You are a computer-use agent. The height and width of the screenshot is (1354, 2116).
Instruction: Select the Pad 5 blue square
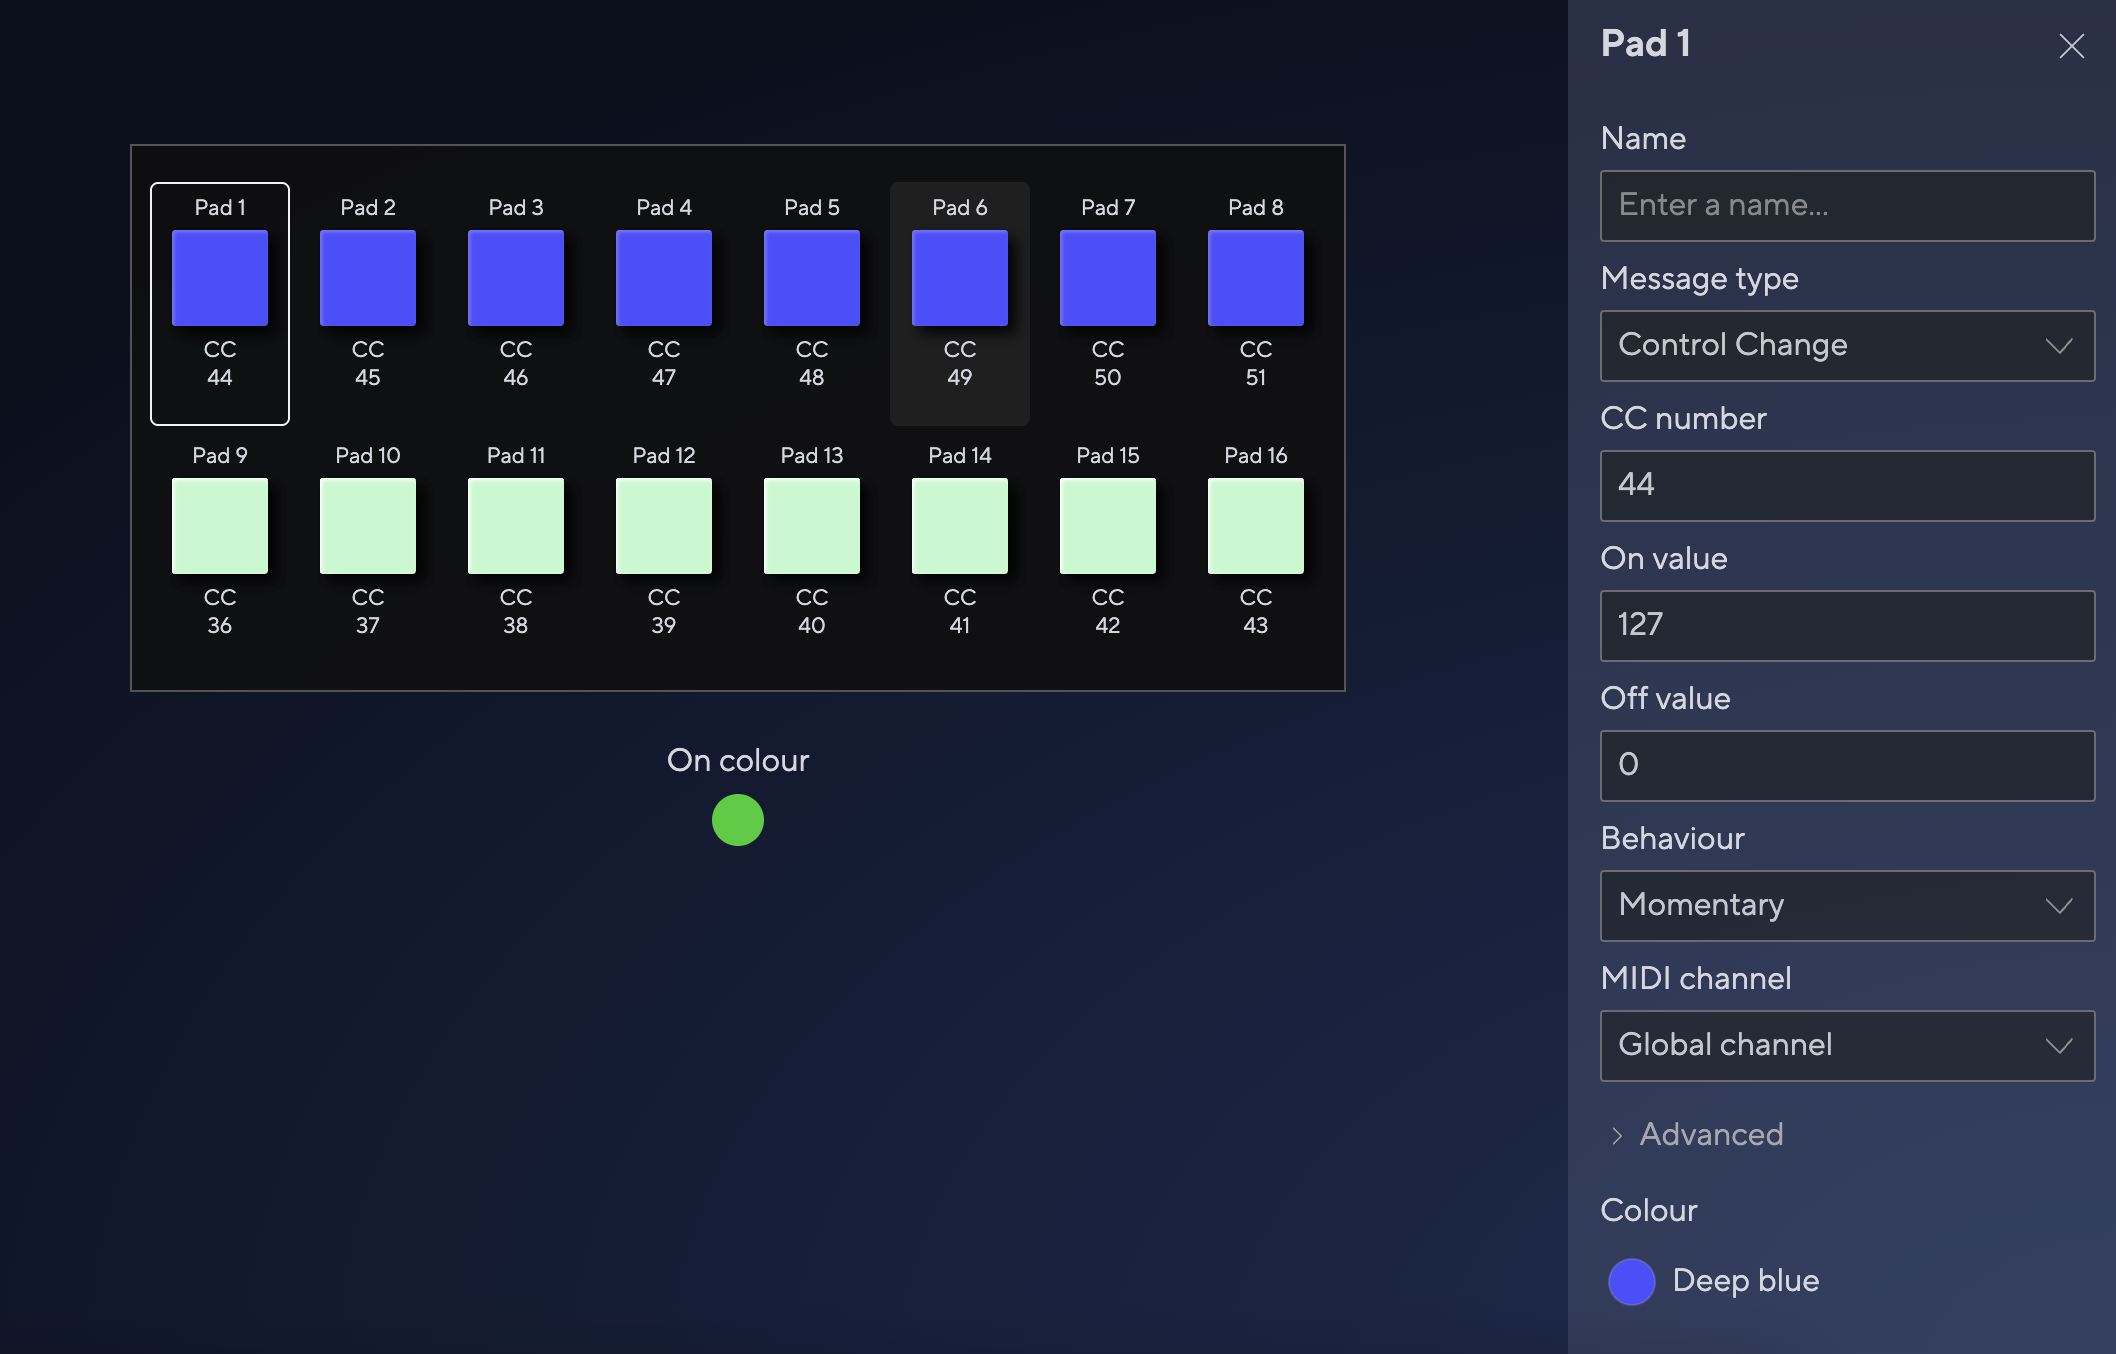click(x=812, y=278)
